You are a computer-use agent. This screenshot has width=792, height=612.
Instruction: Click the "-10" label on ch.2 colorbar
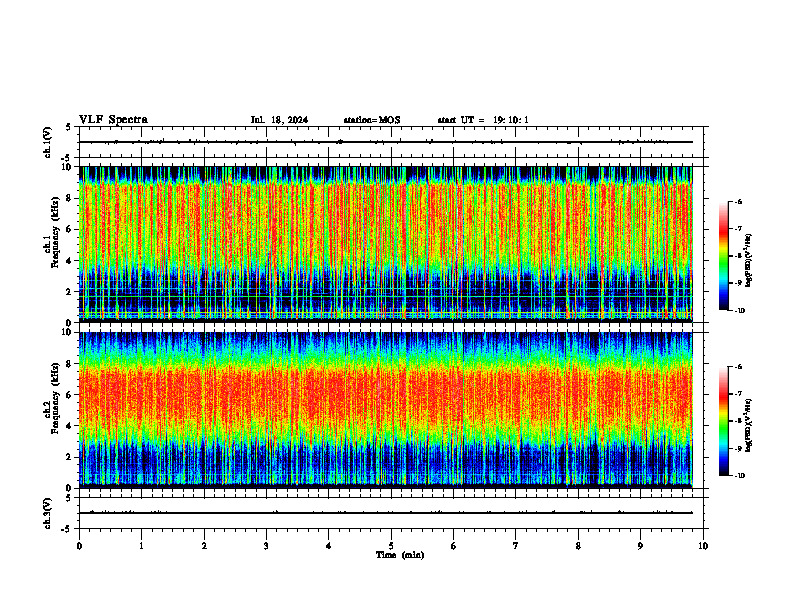click(x=740, y=476)
